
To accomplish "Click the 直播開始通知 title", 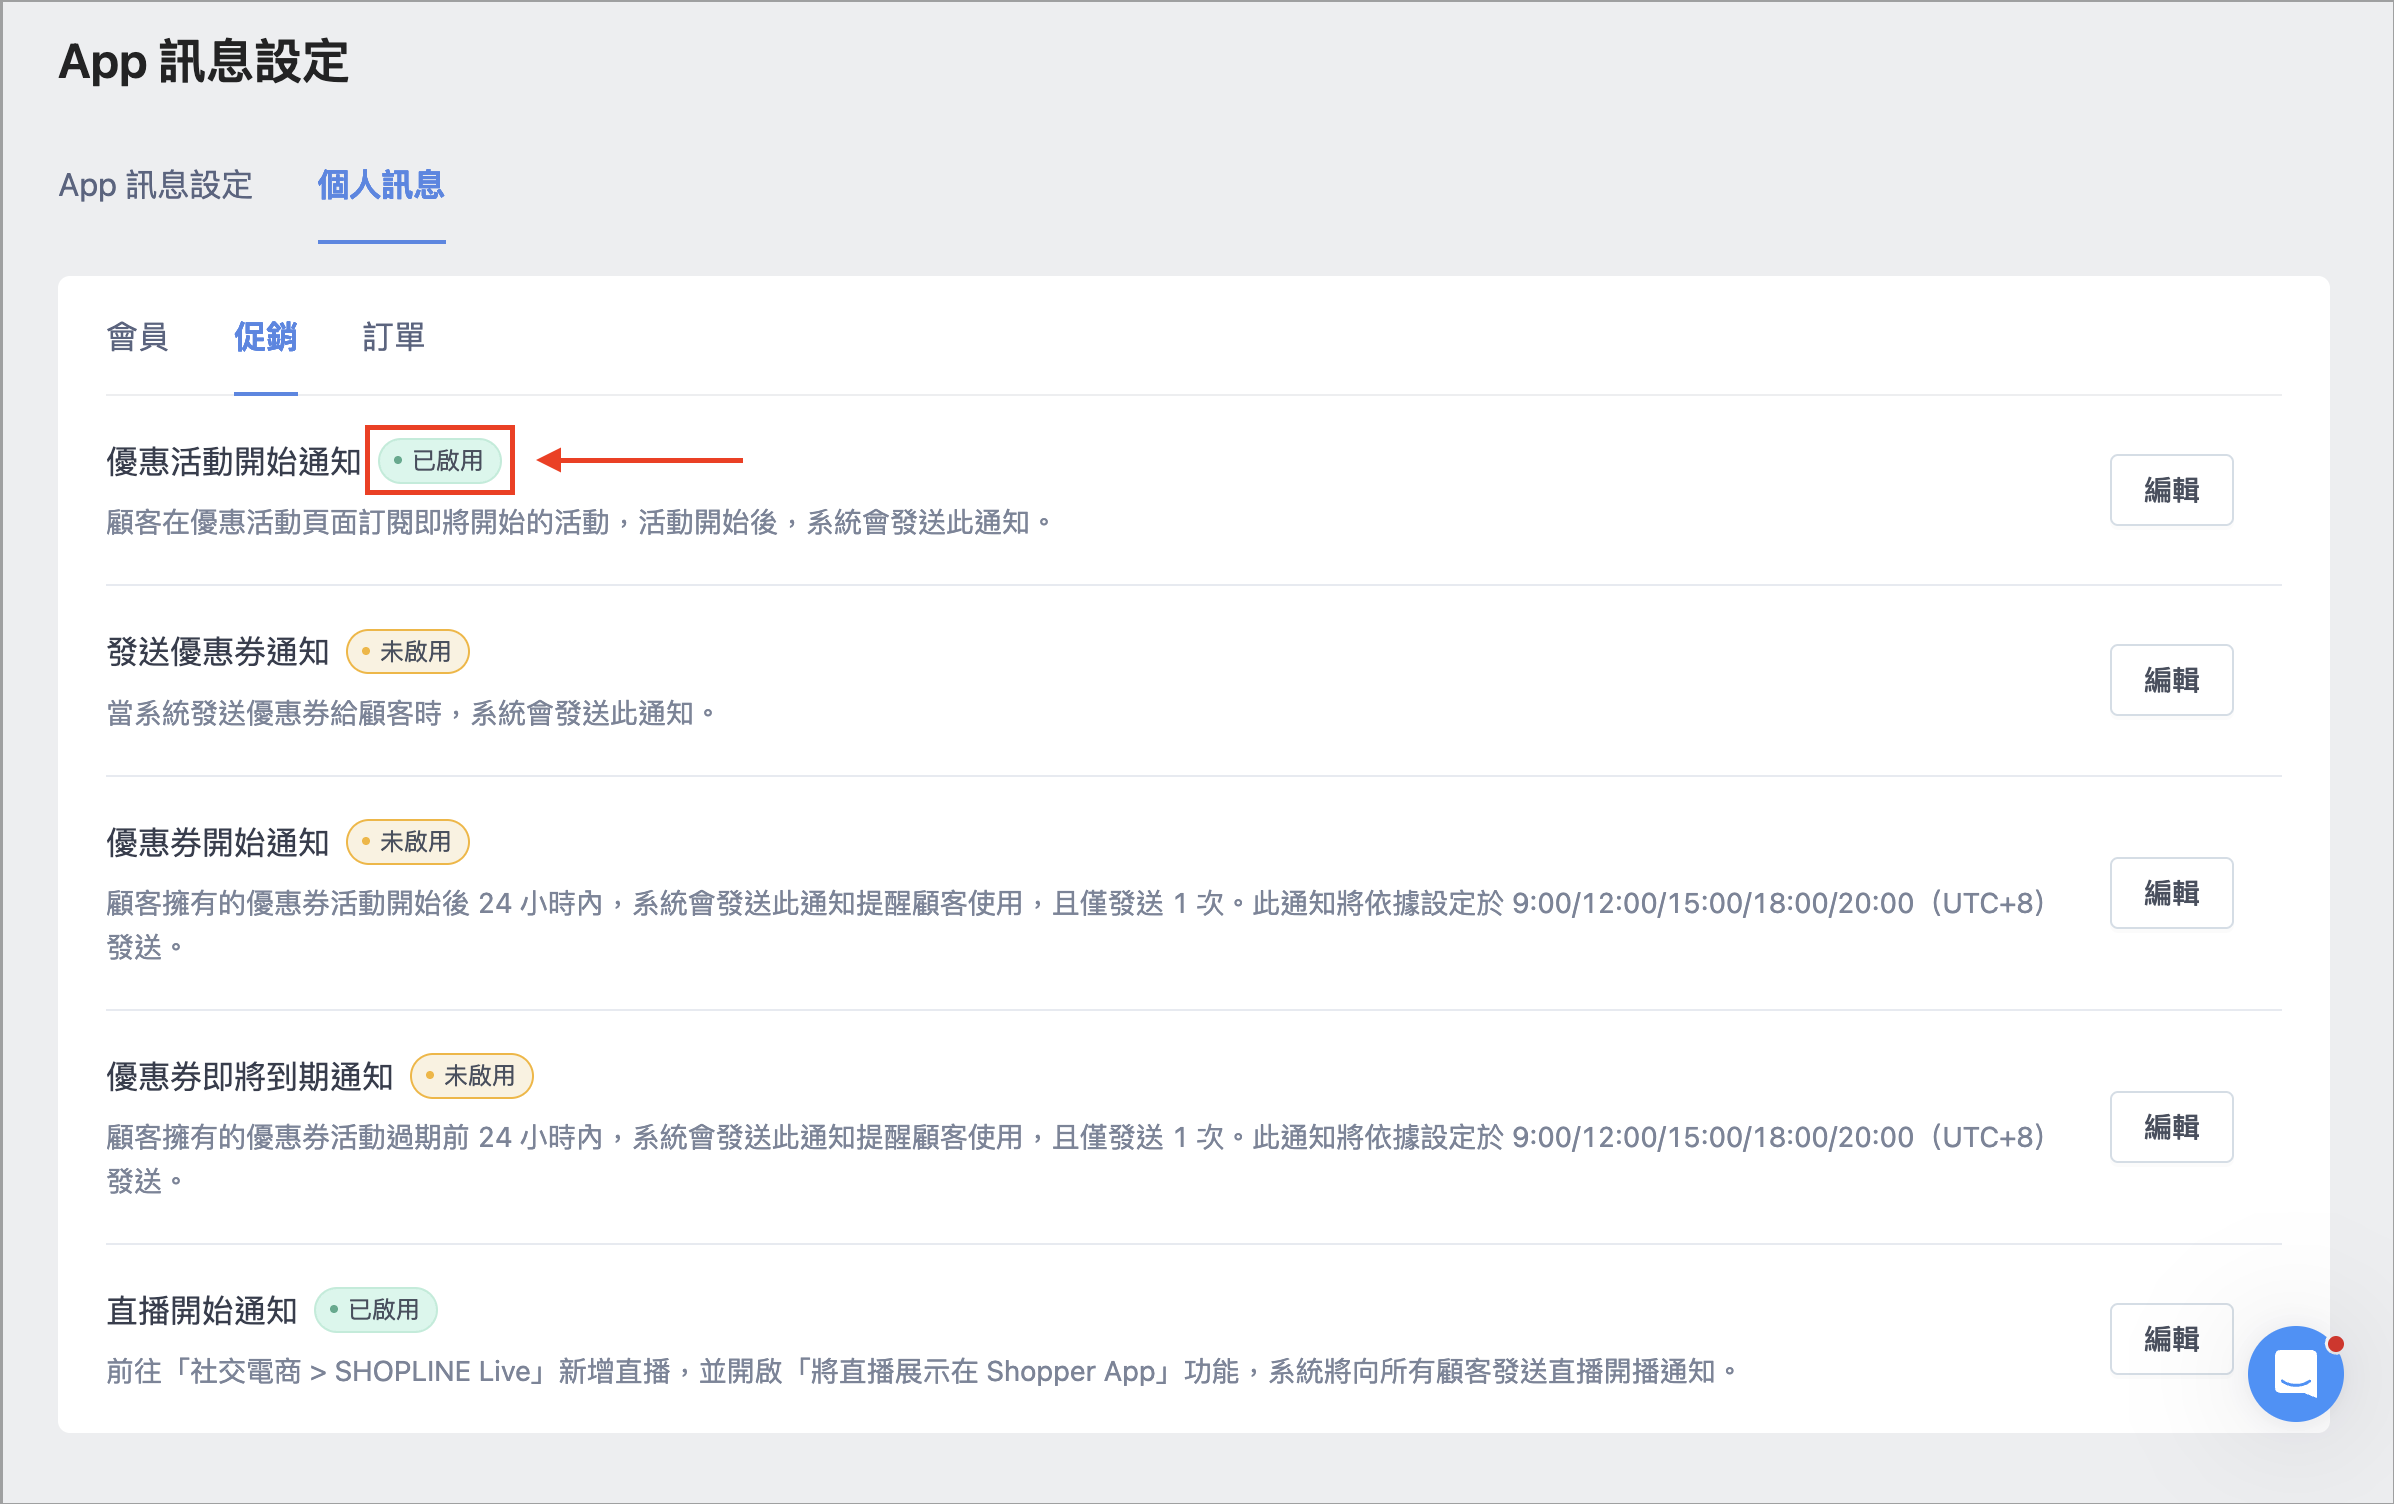I will [202, 1310].
